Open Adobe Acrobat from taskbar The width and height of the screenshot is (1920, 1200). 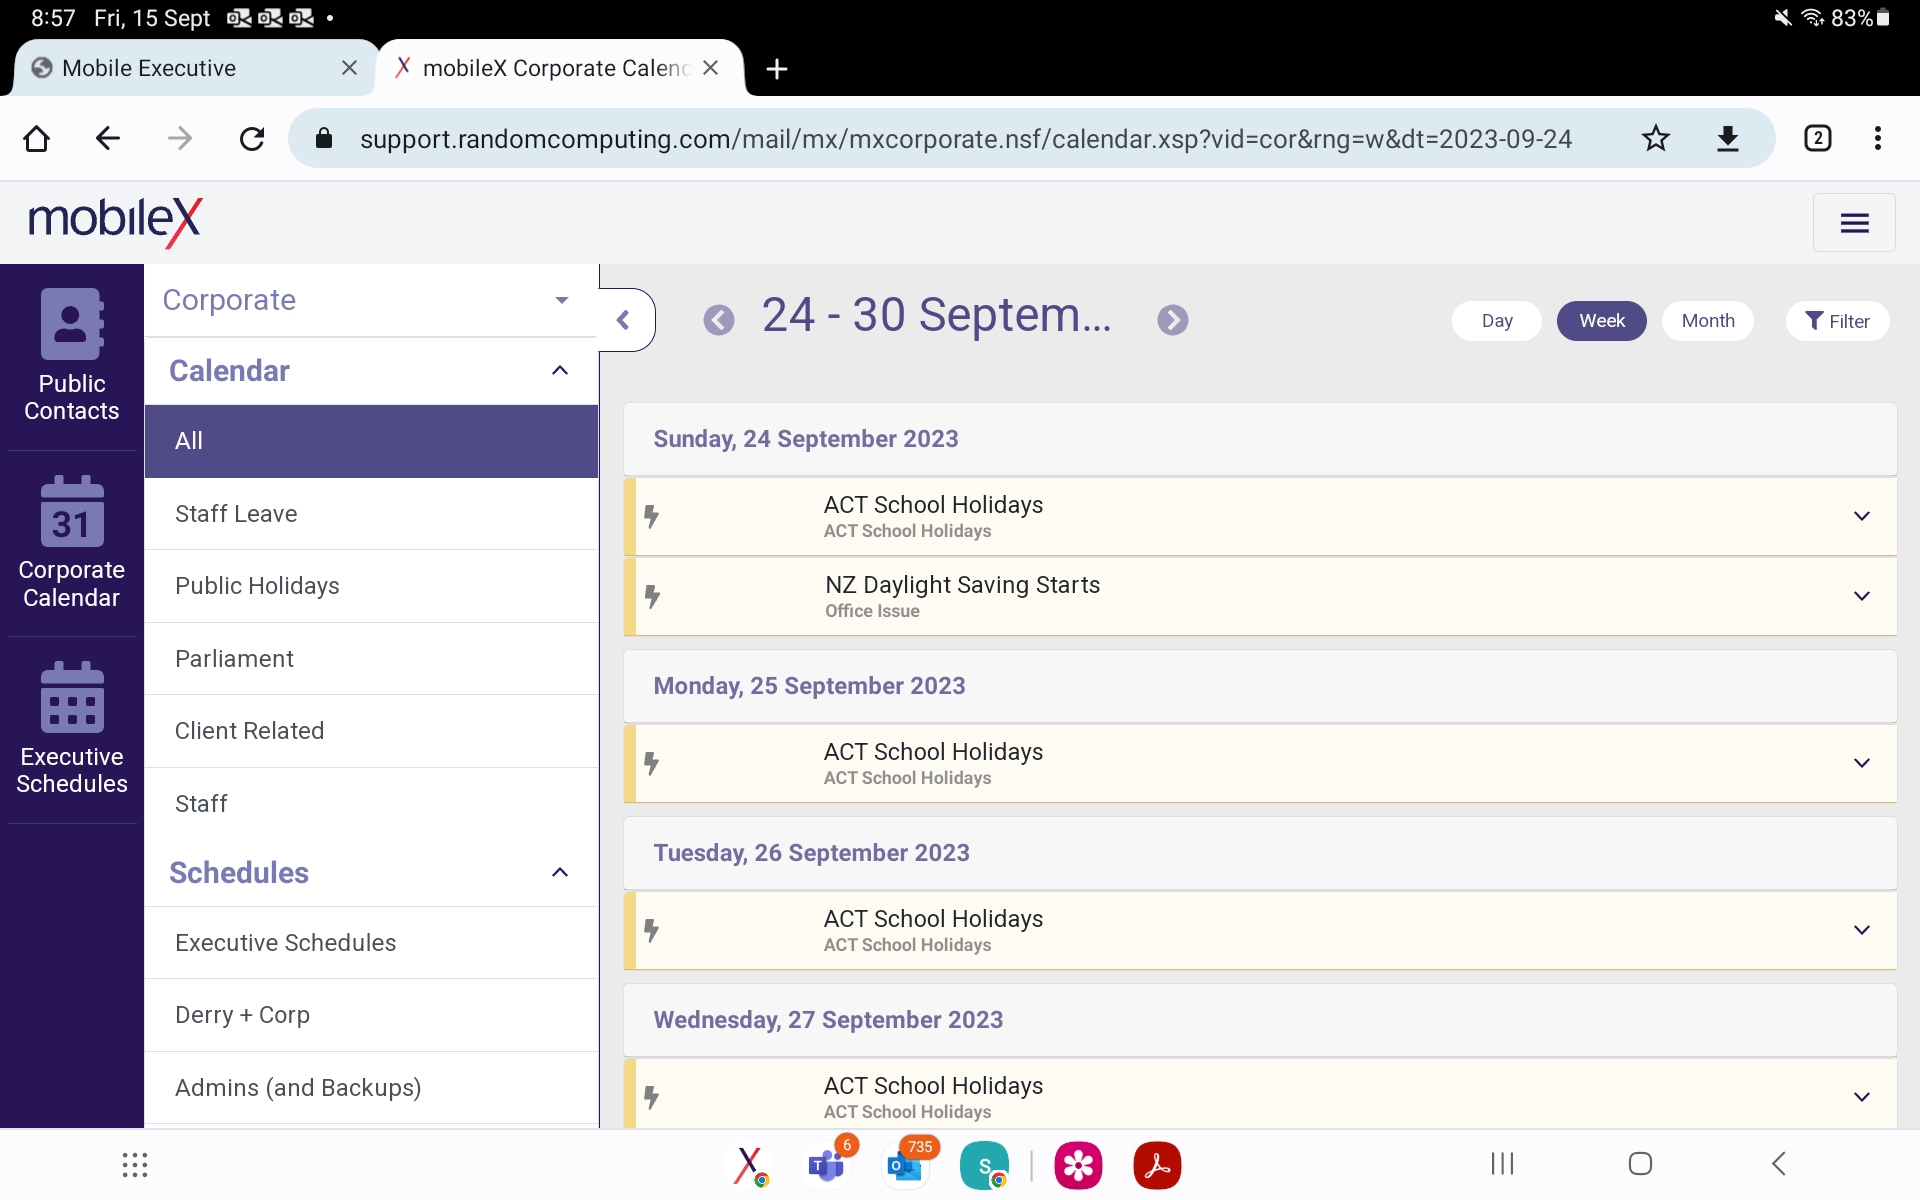[x=1156, y=1165]
